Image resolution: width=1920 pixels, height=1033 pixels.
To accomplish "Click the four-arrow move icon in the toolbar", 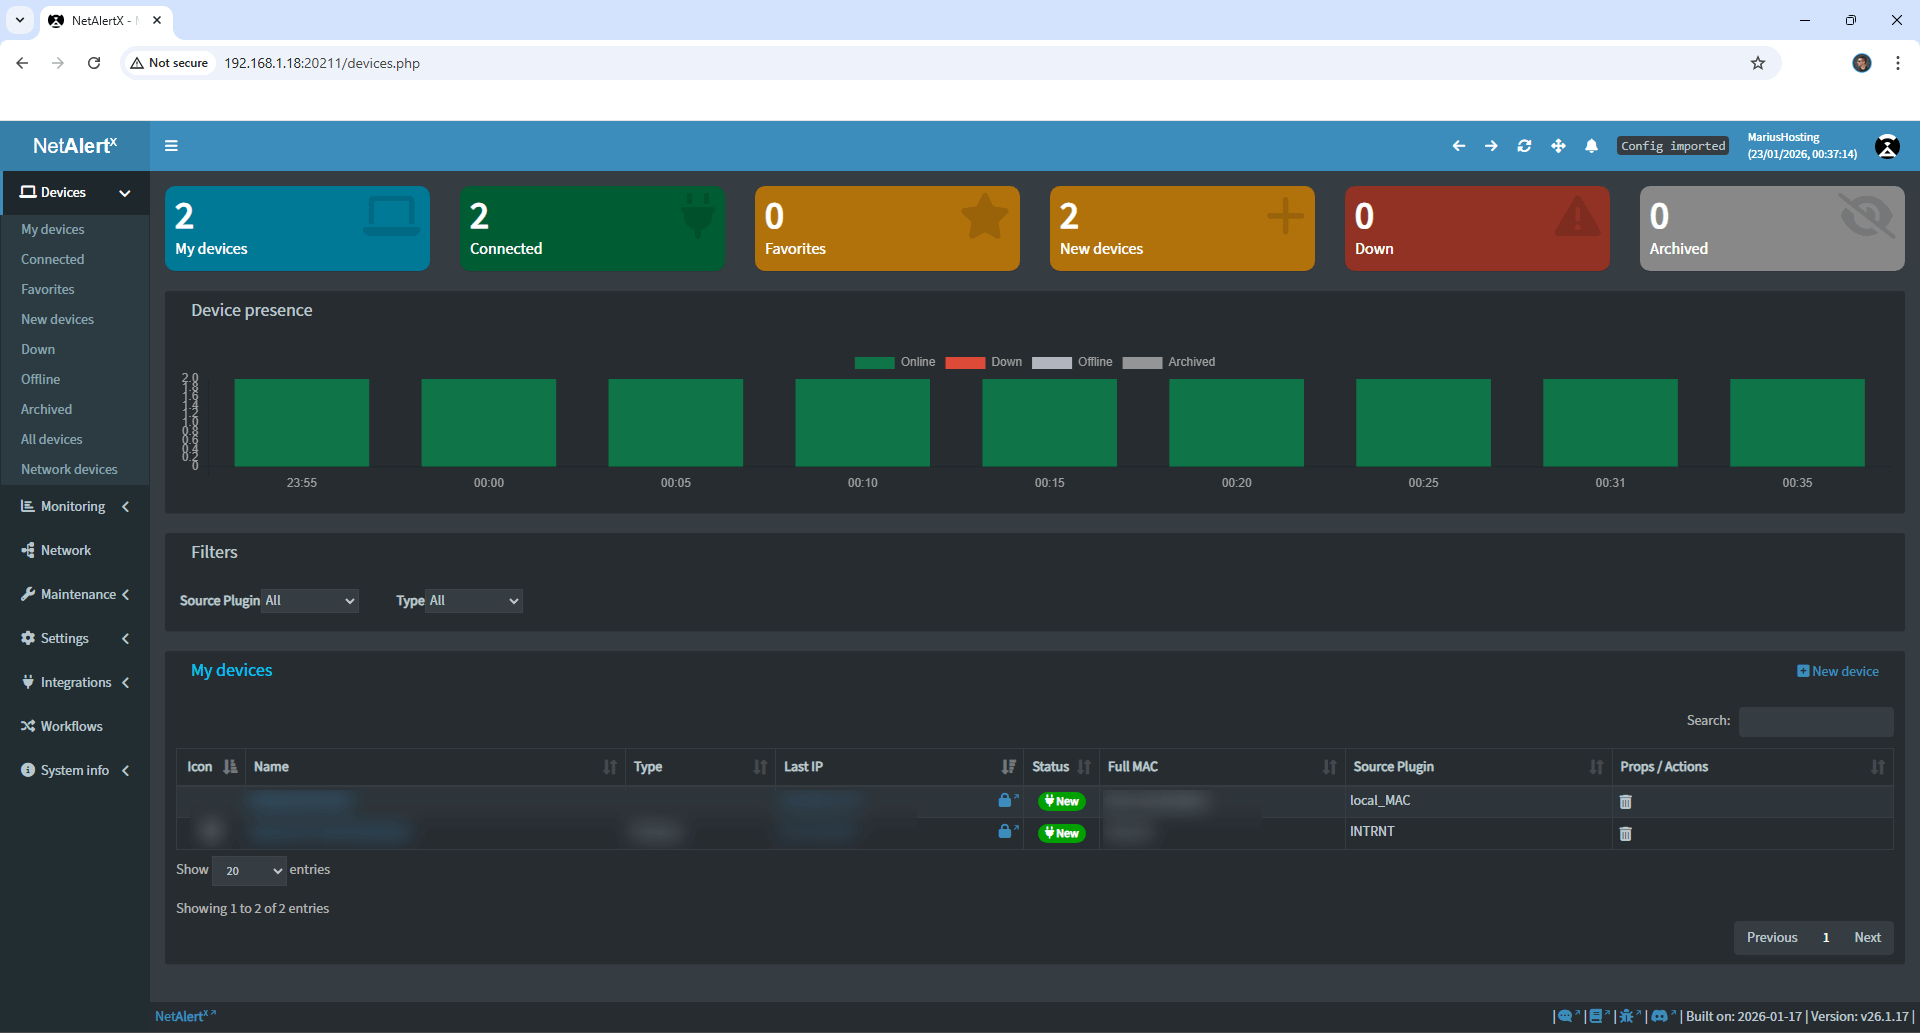I will tap(1558, 146).
